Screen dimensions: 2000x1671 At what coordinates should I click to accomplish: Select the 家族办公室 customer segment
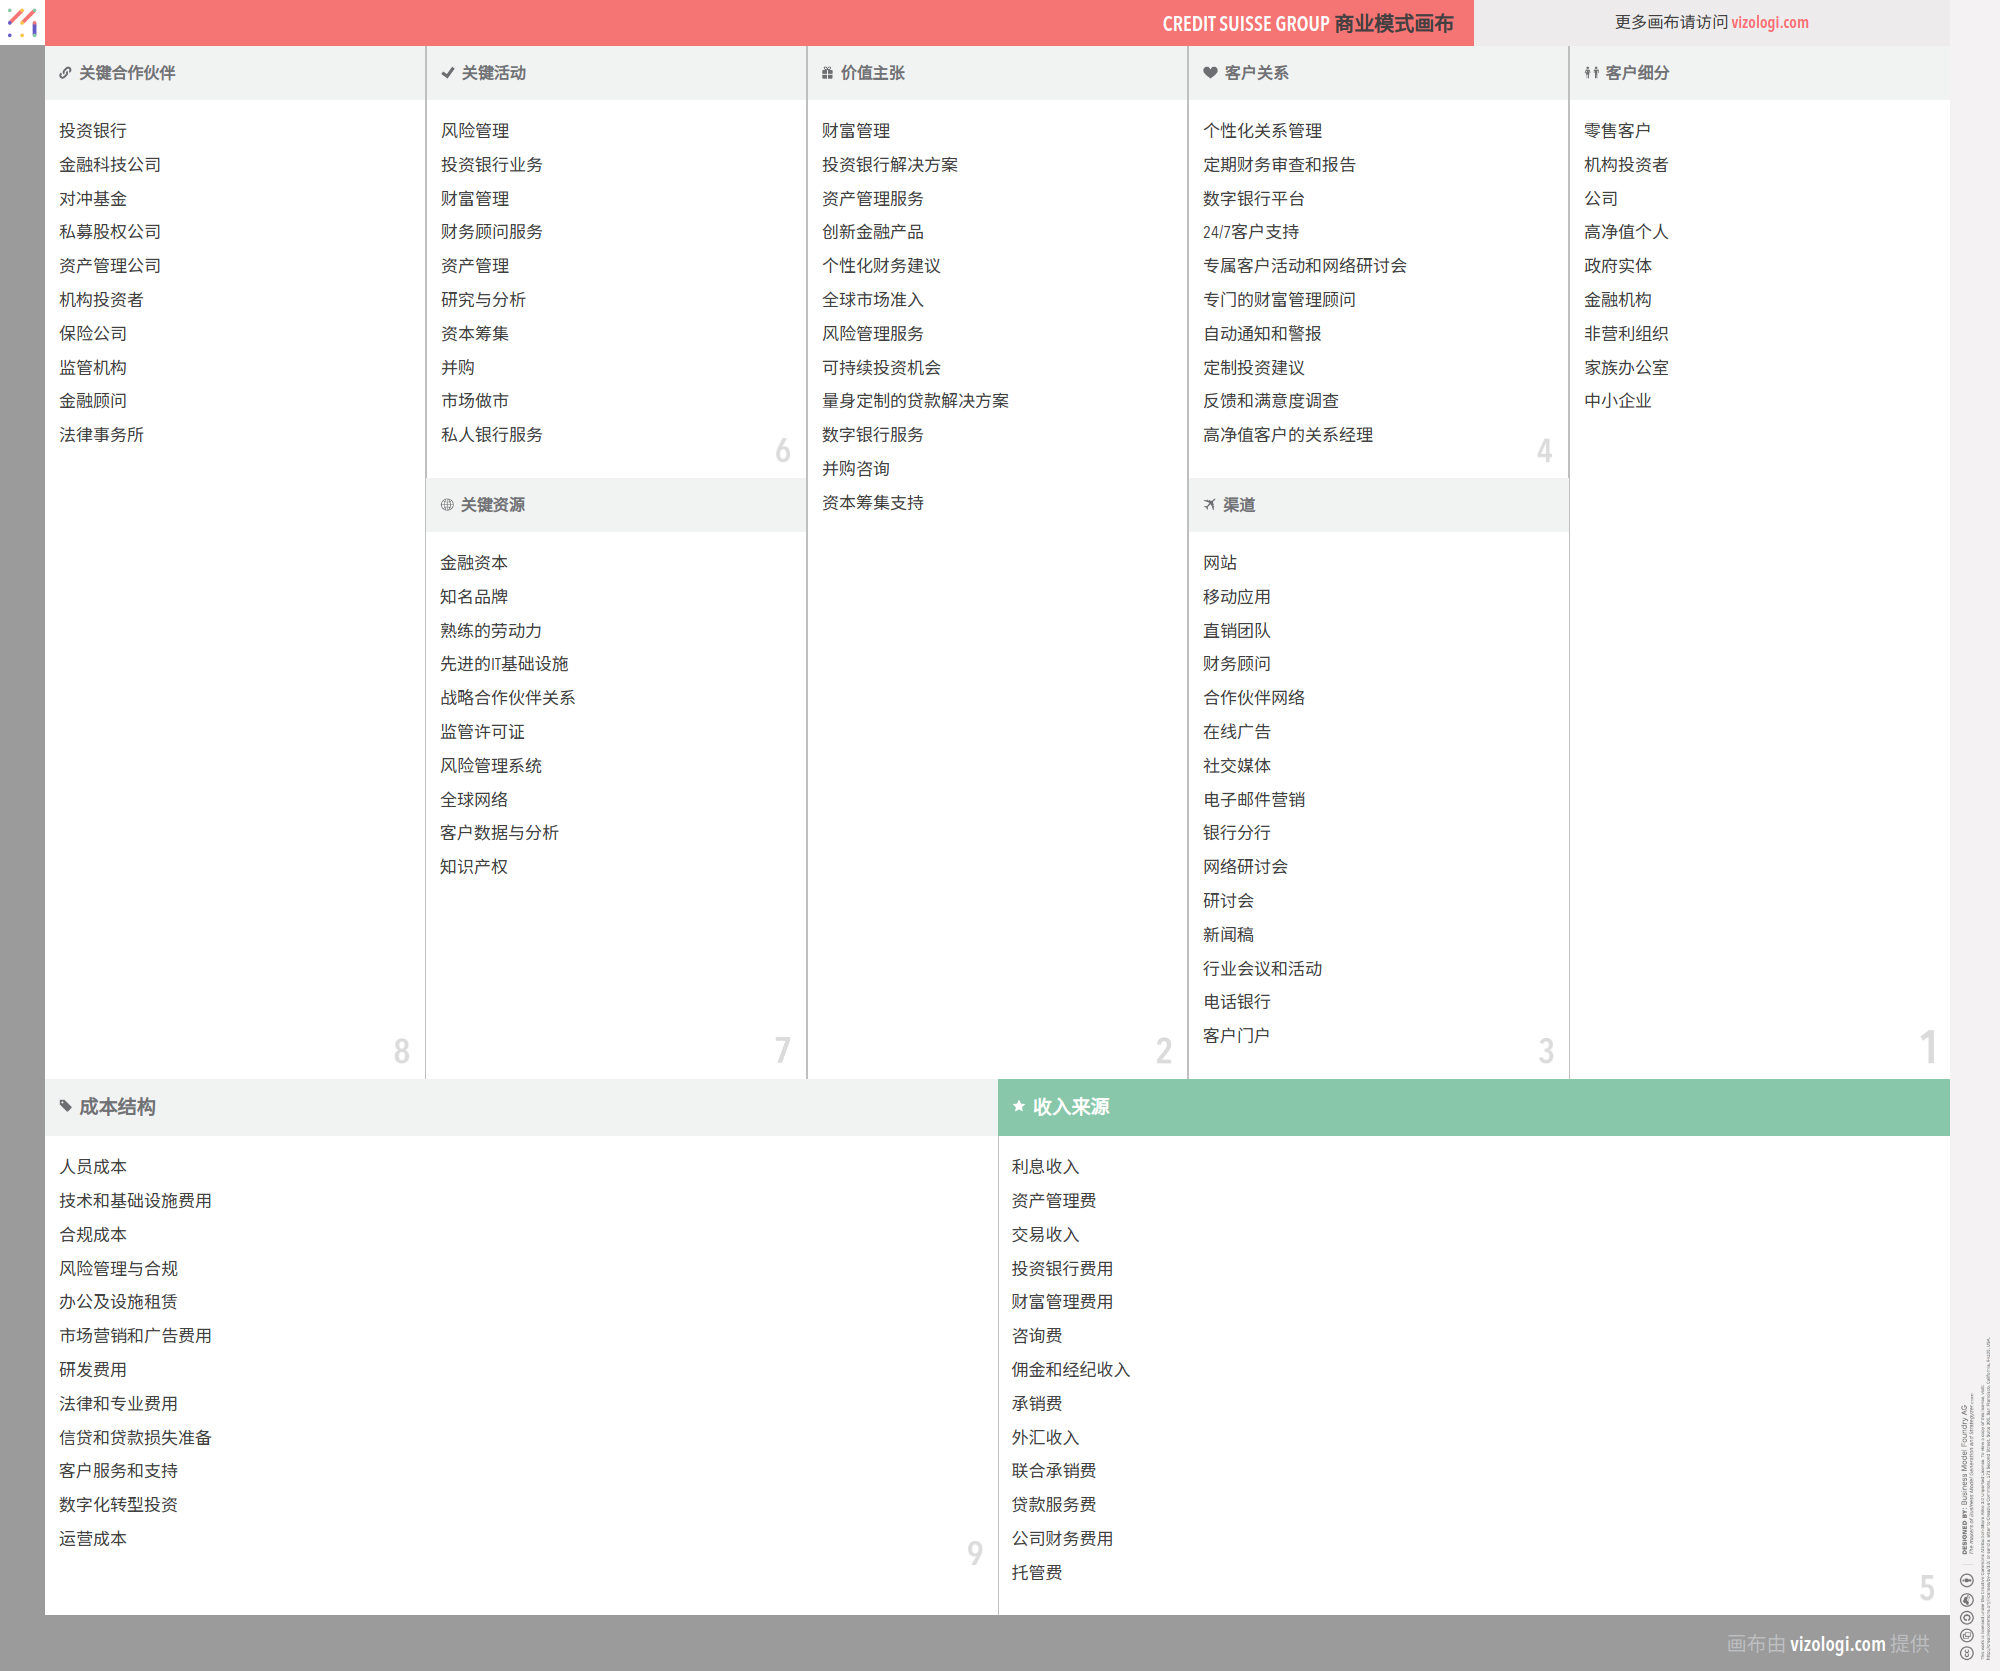click(1625, 368)
